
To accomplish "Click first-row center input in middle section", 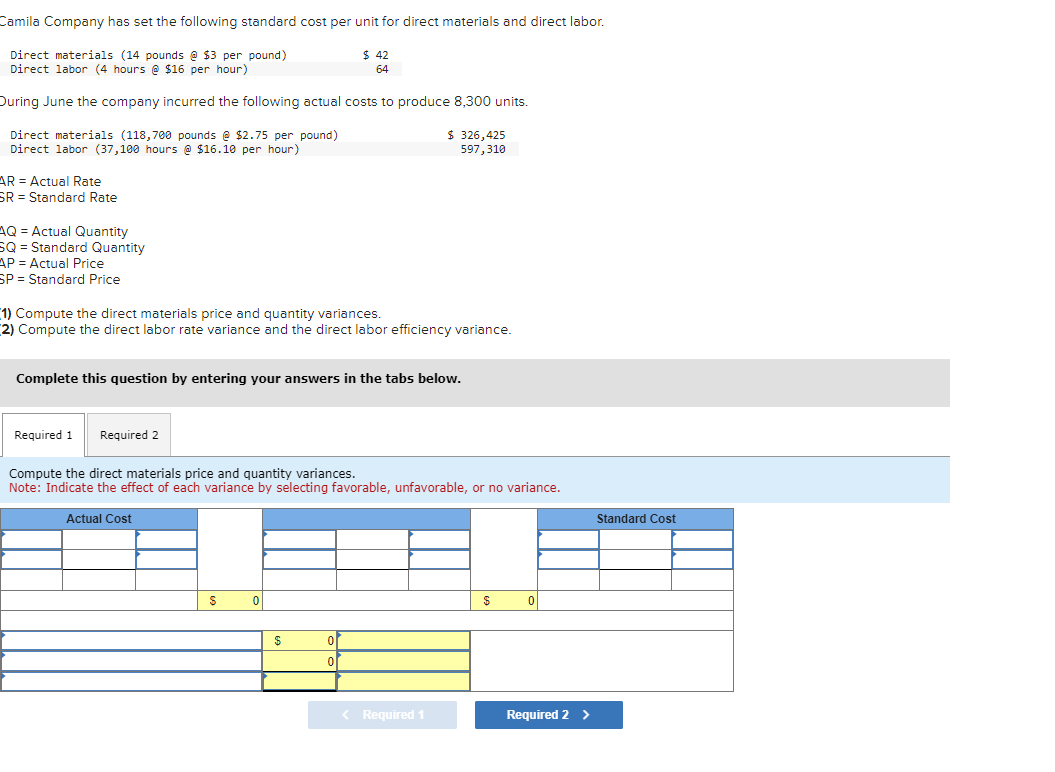I will pos(372,539).
